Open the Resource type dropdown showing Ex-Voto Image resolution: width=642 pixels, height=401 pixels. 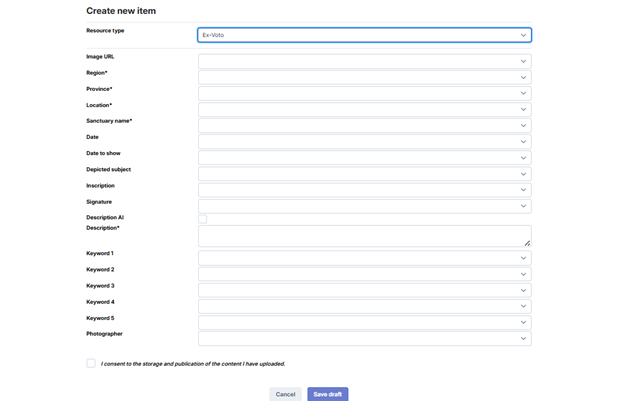tap(364, 35)
